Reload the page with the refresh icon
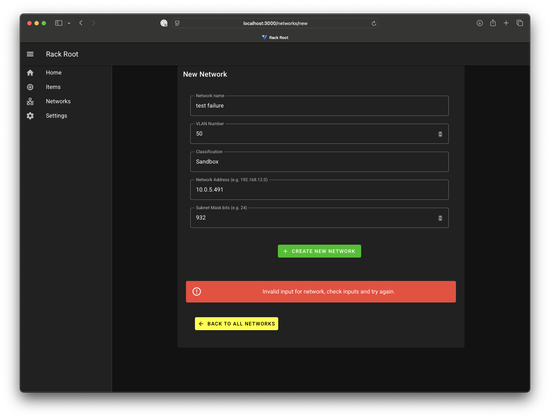Screen dimensions: 550x419 (x=374, y=23)
